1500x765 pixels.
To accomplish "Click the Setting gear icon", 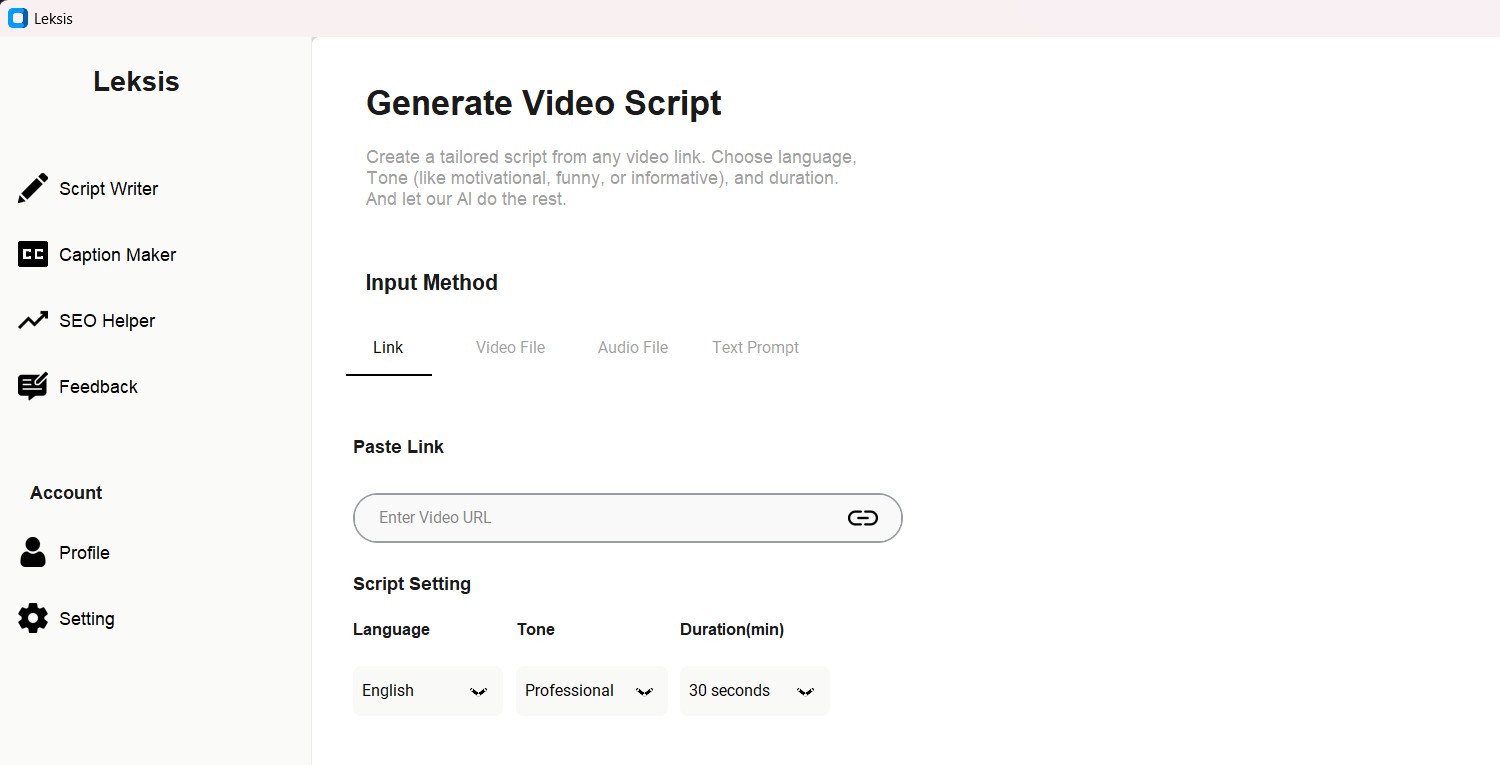I will click(33, 618).
